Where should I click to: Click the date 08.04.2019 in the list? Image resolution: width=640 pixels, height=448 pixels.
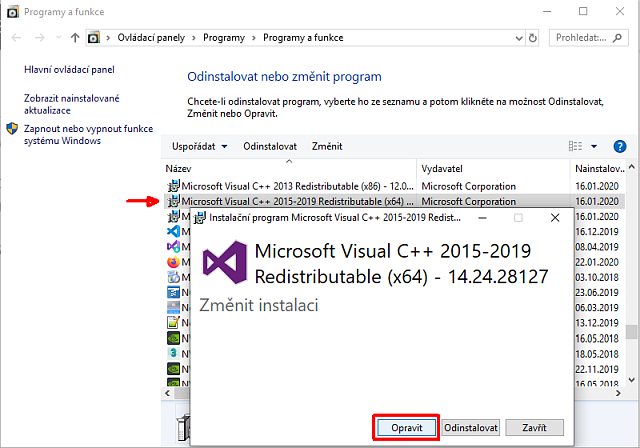tap(597, 247)
